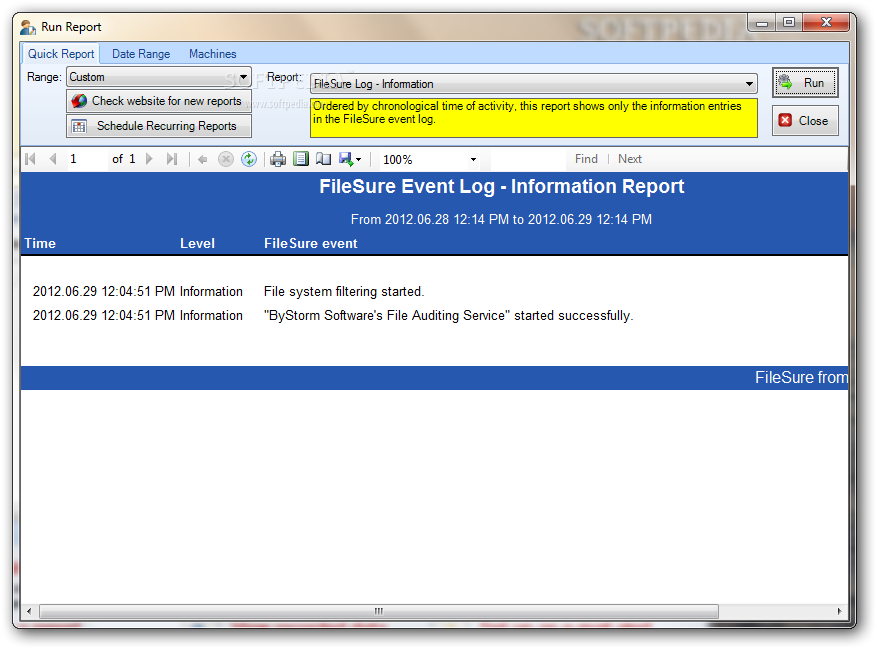Viewport: 877px width, 649px height.
Task: Open page setup
Action: pyautogui.click(x=323, y=159)
